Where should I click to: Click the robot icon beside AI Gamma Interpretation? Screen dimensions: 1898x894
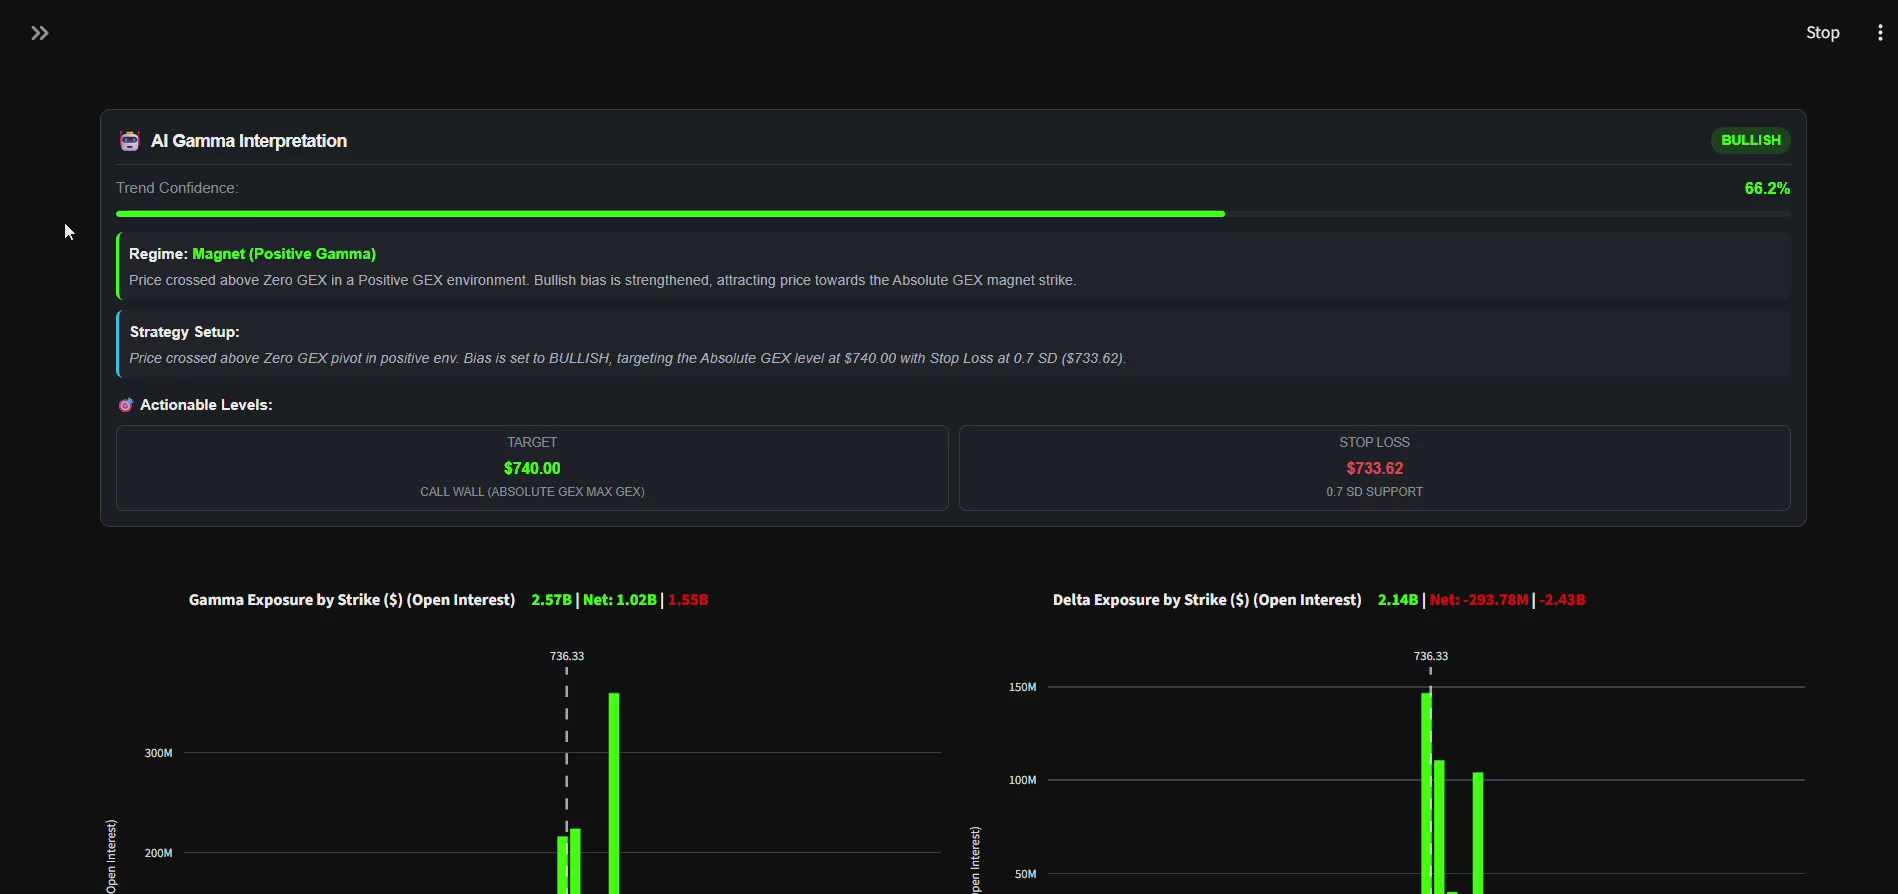pyautogui.click(x=129, y=141)
